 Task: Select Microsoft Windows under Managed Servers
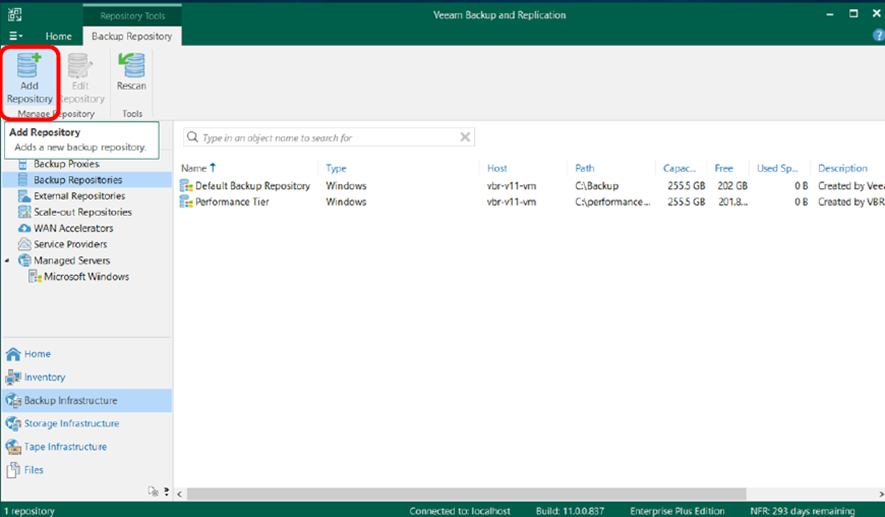click(x=86, y=277)
